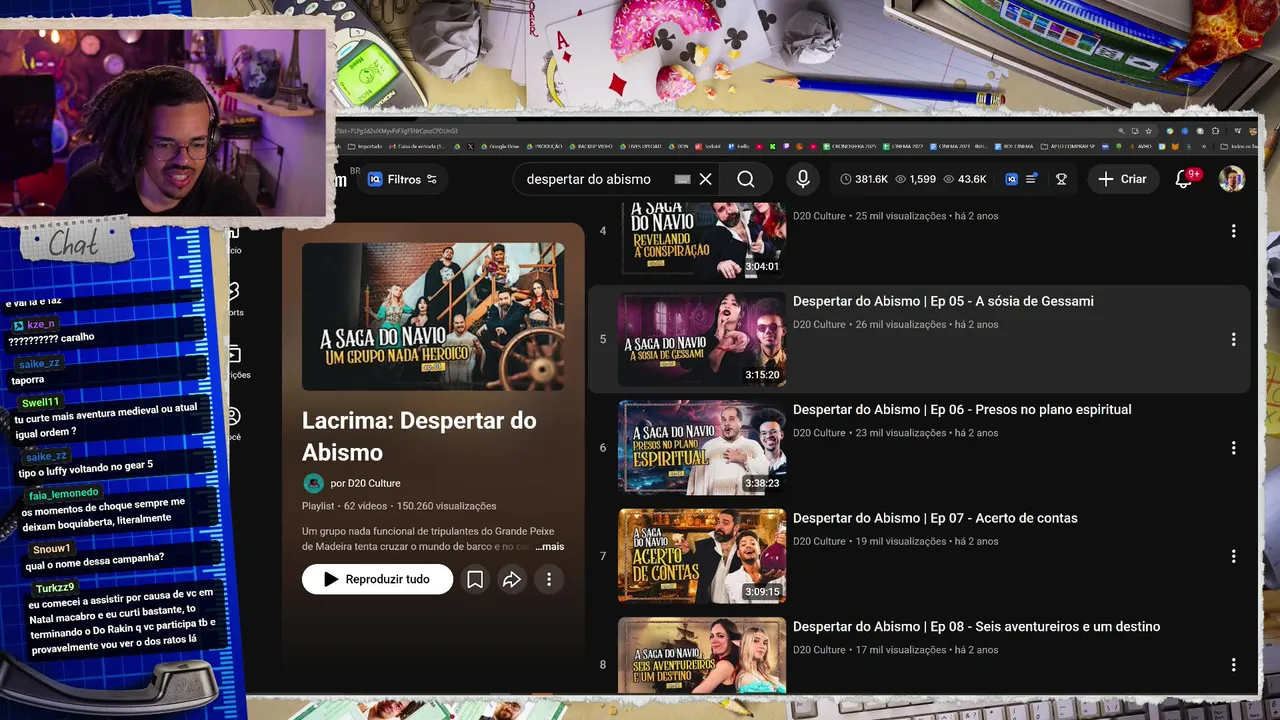The width and height of the screenshot is (1280, 720).
Task: Open the Caixa de entrada bookmark
Action: tap(419, 147)
